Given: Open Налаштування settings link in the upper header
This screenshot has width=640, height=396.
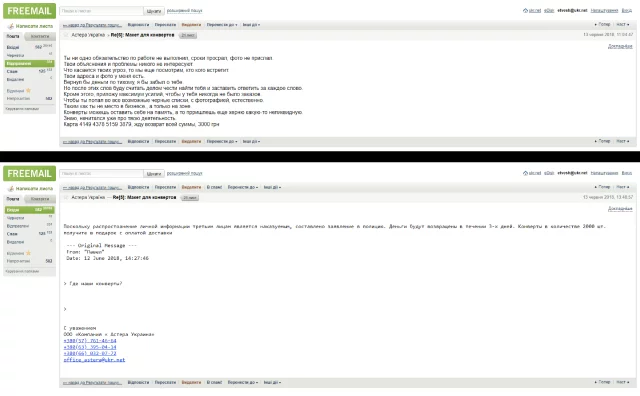Looking at the screenshot, I should [604, 11].
